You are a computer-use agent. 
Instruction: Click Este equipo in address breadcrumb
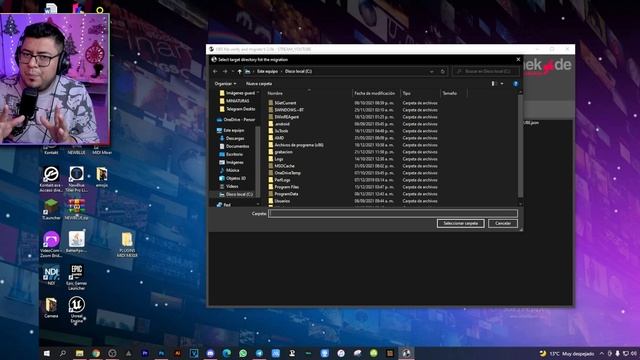(x=267, y=71)
